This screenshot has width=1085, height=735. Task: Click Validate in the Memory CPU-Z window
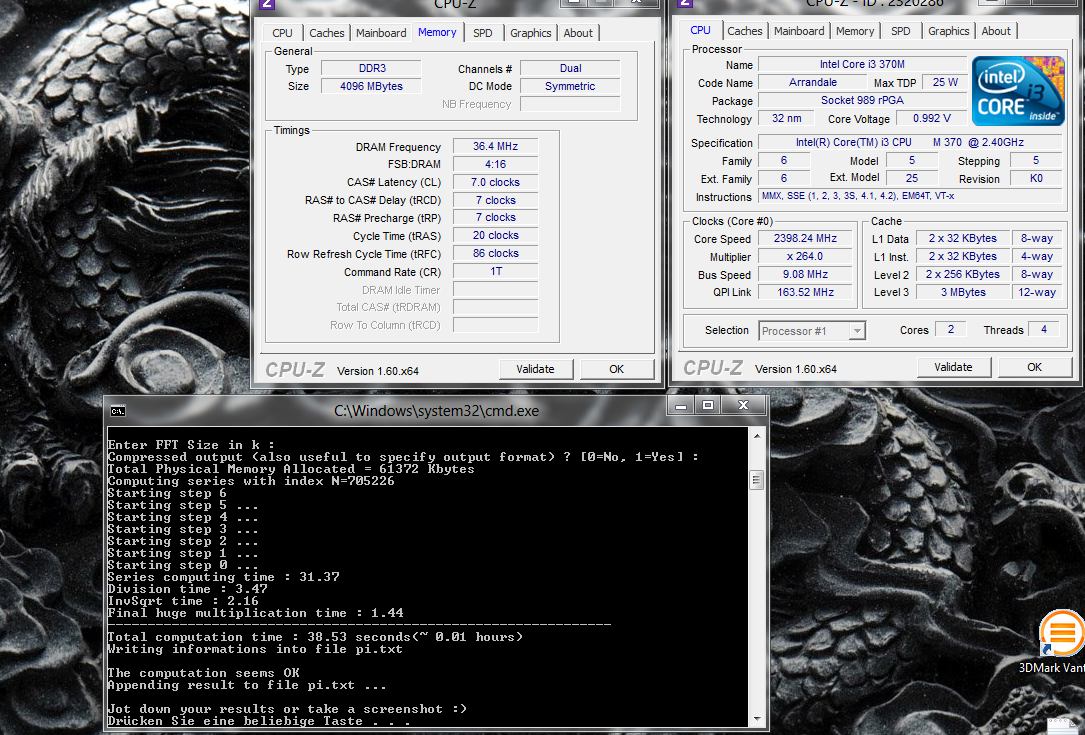coord(536,369)
